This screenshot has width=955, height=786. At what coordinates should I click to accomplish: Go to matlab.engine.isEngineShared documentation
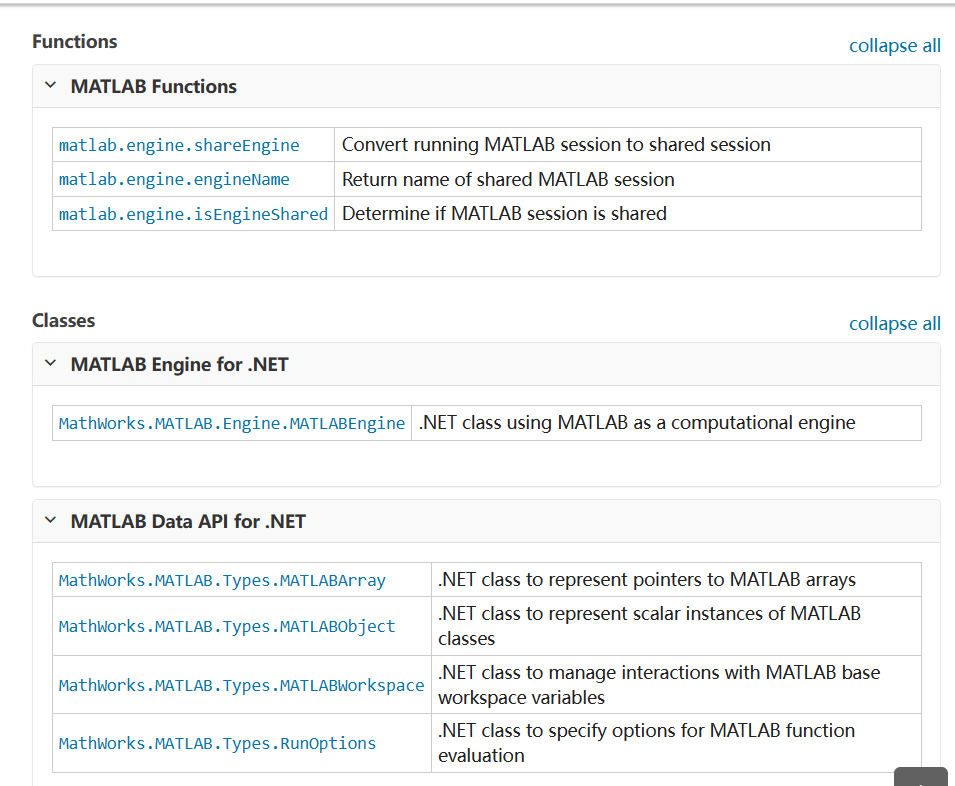(193, 214)
